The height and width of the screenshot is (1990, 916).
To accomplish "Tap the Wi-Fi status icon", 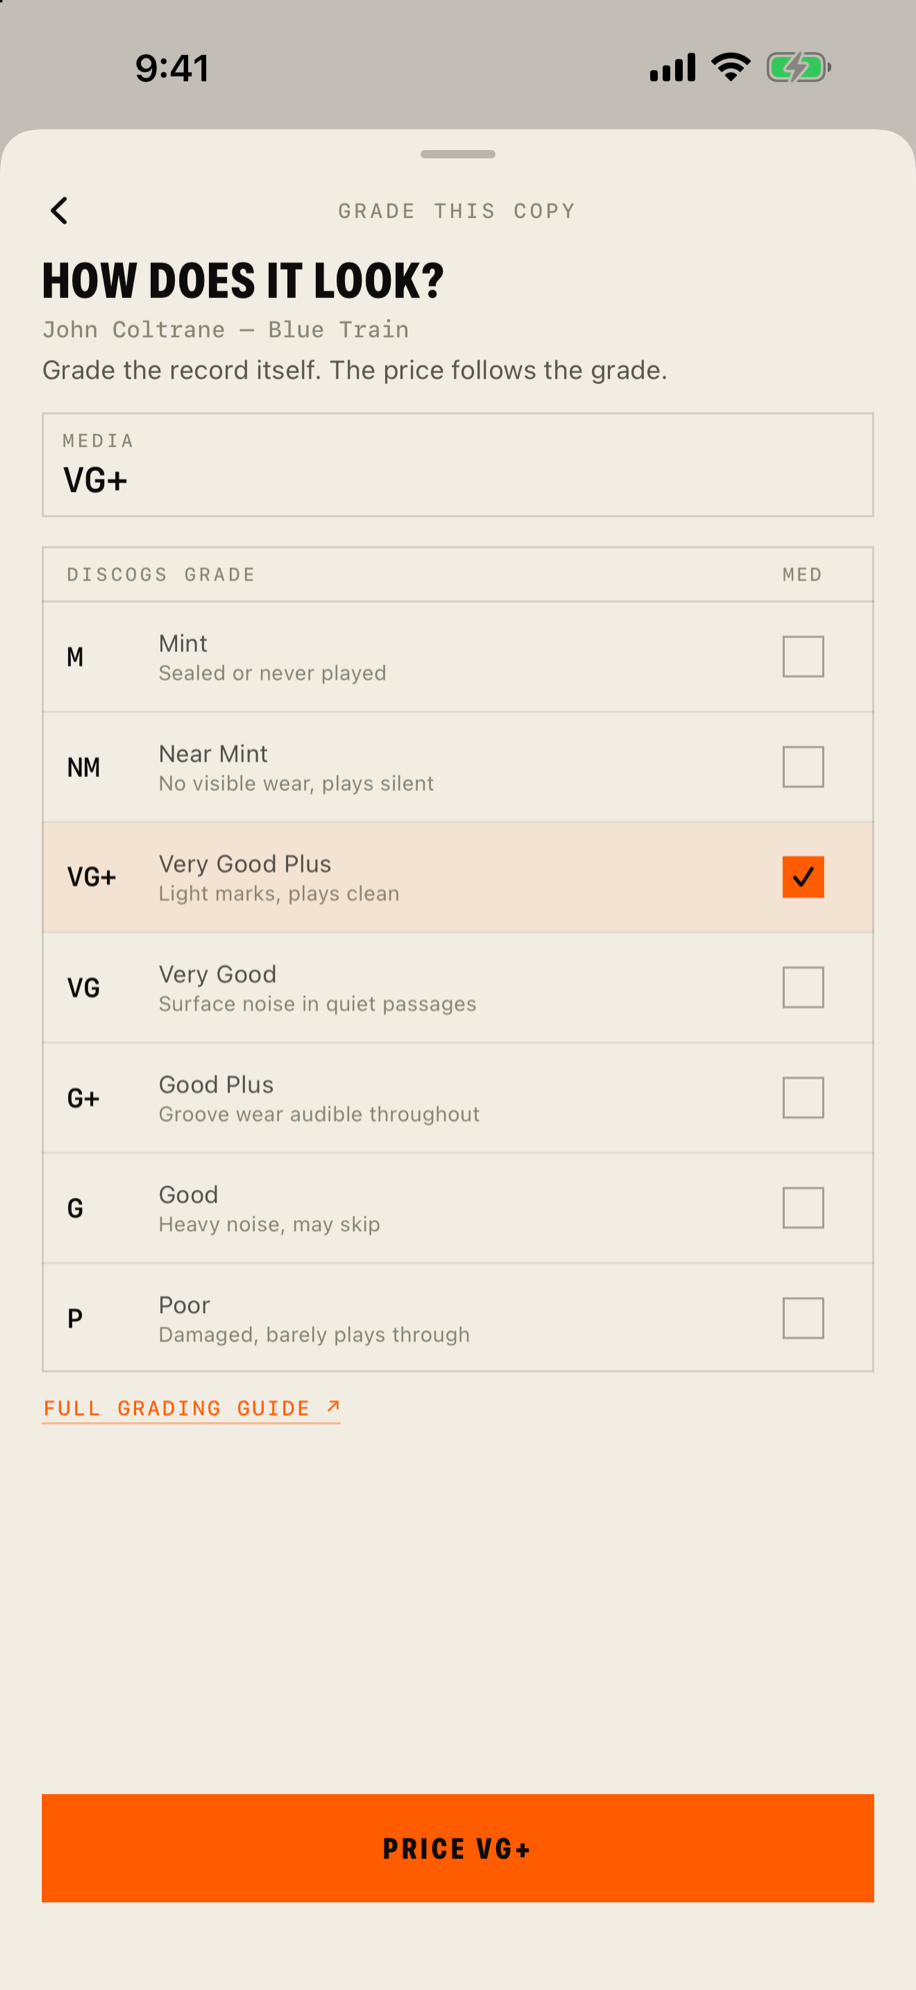I will coord(731,67).
